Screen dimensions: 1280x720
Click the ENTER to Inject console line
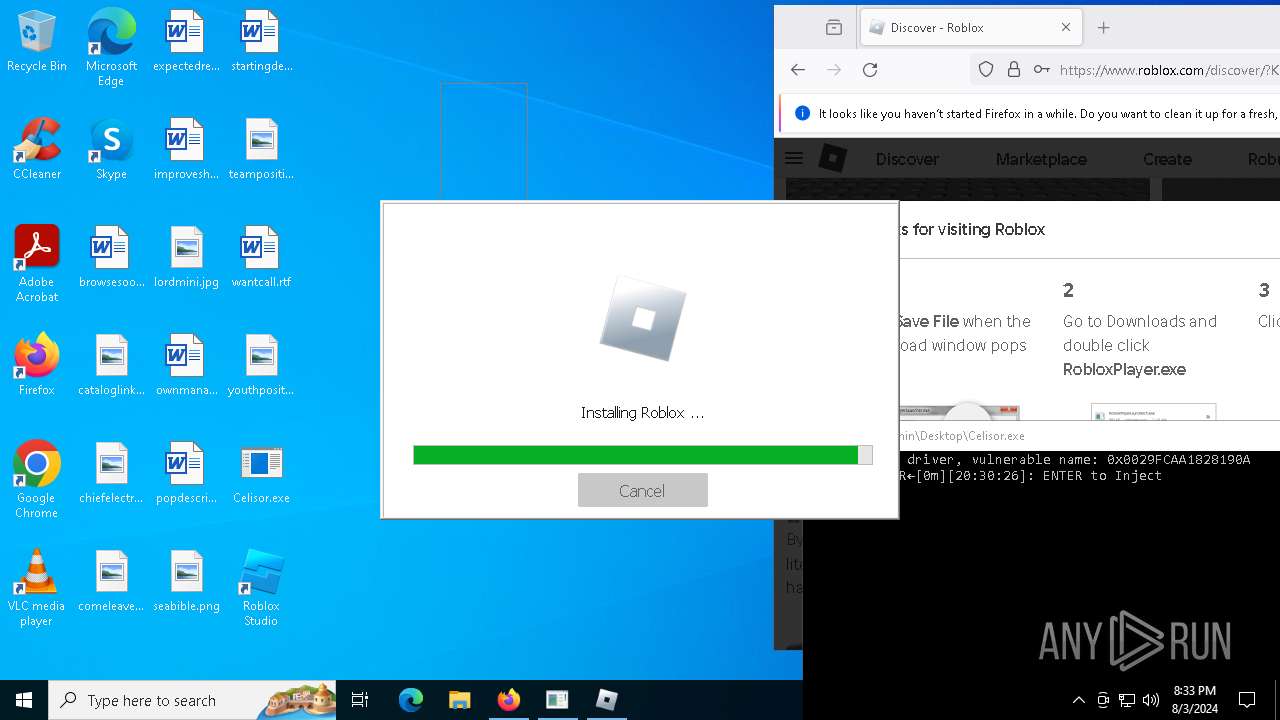(1102, 476)
